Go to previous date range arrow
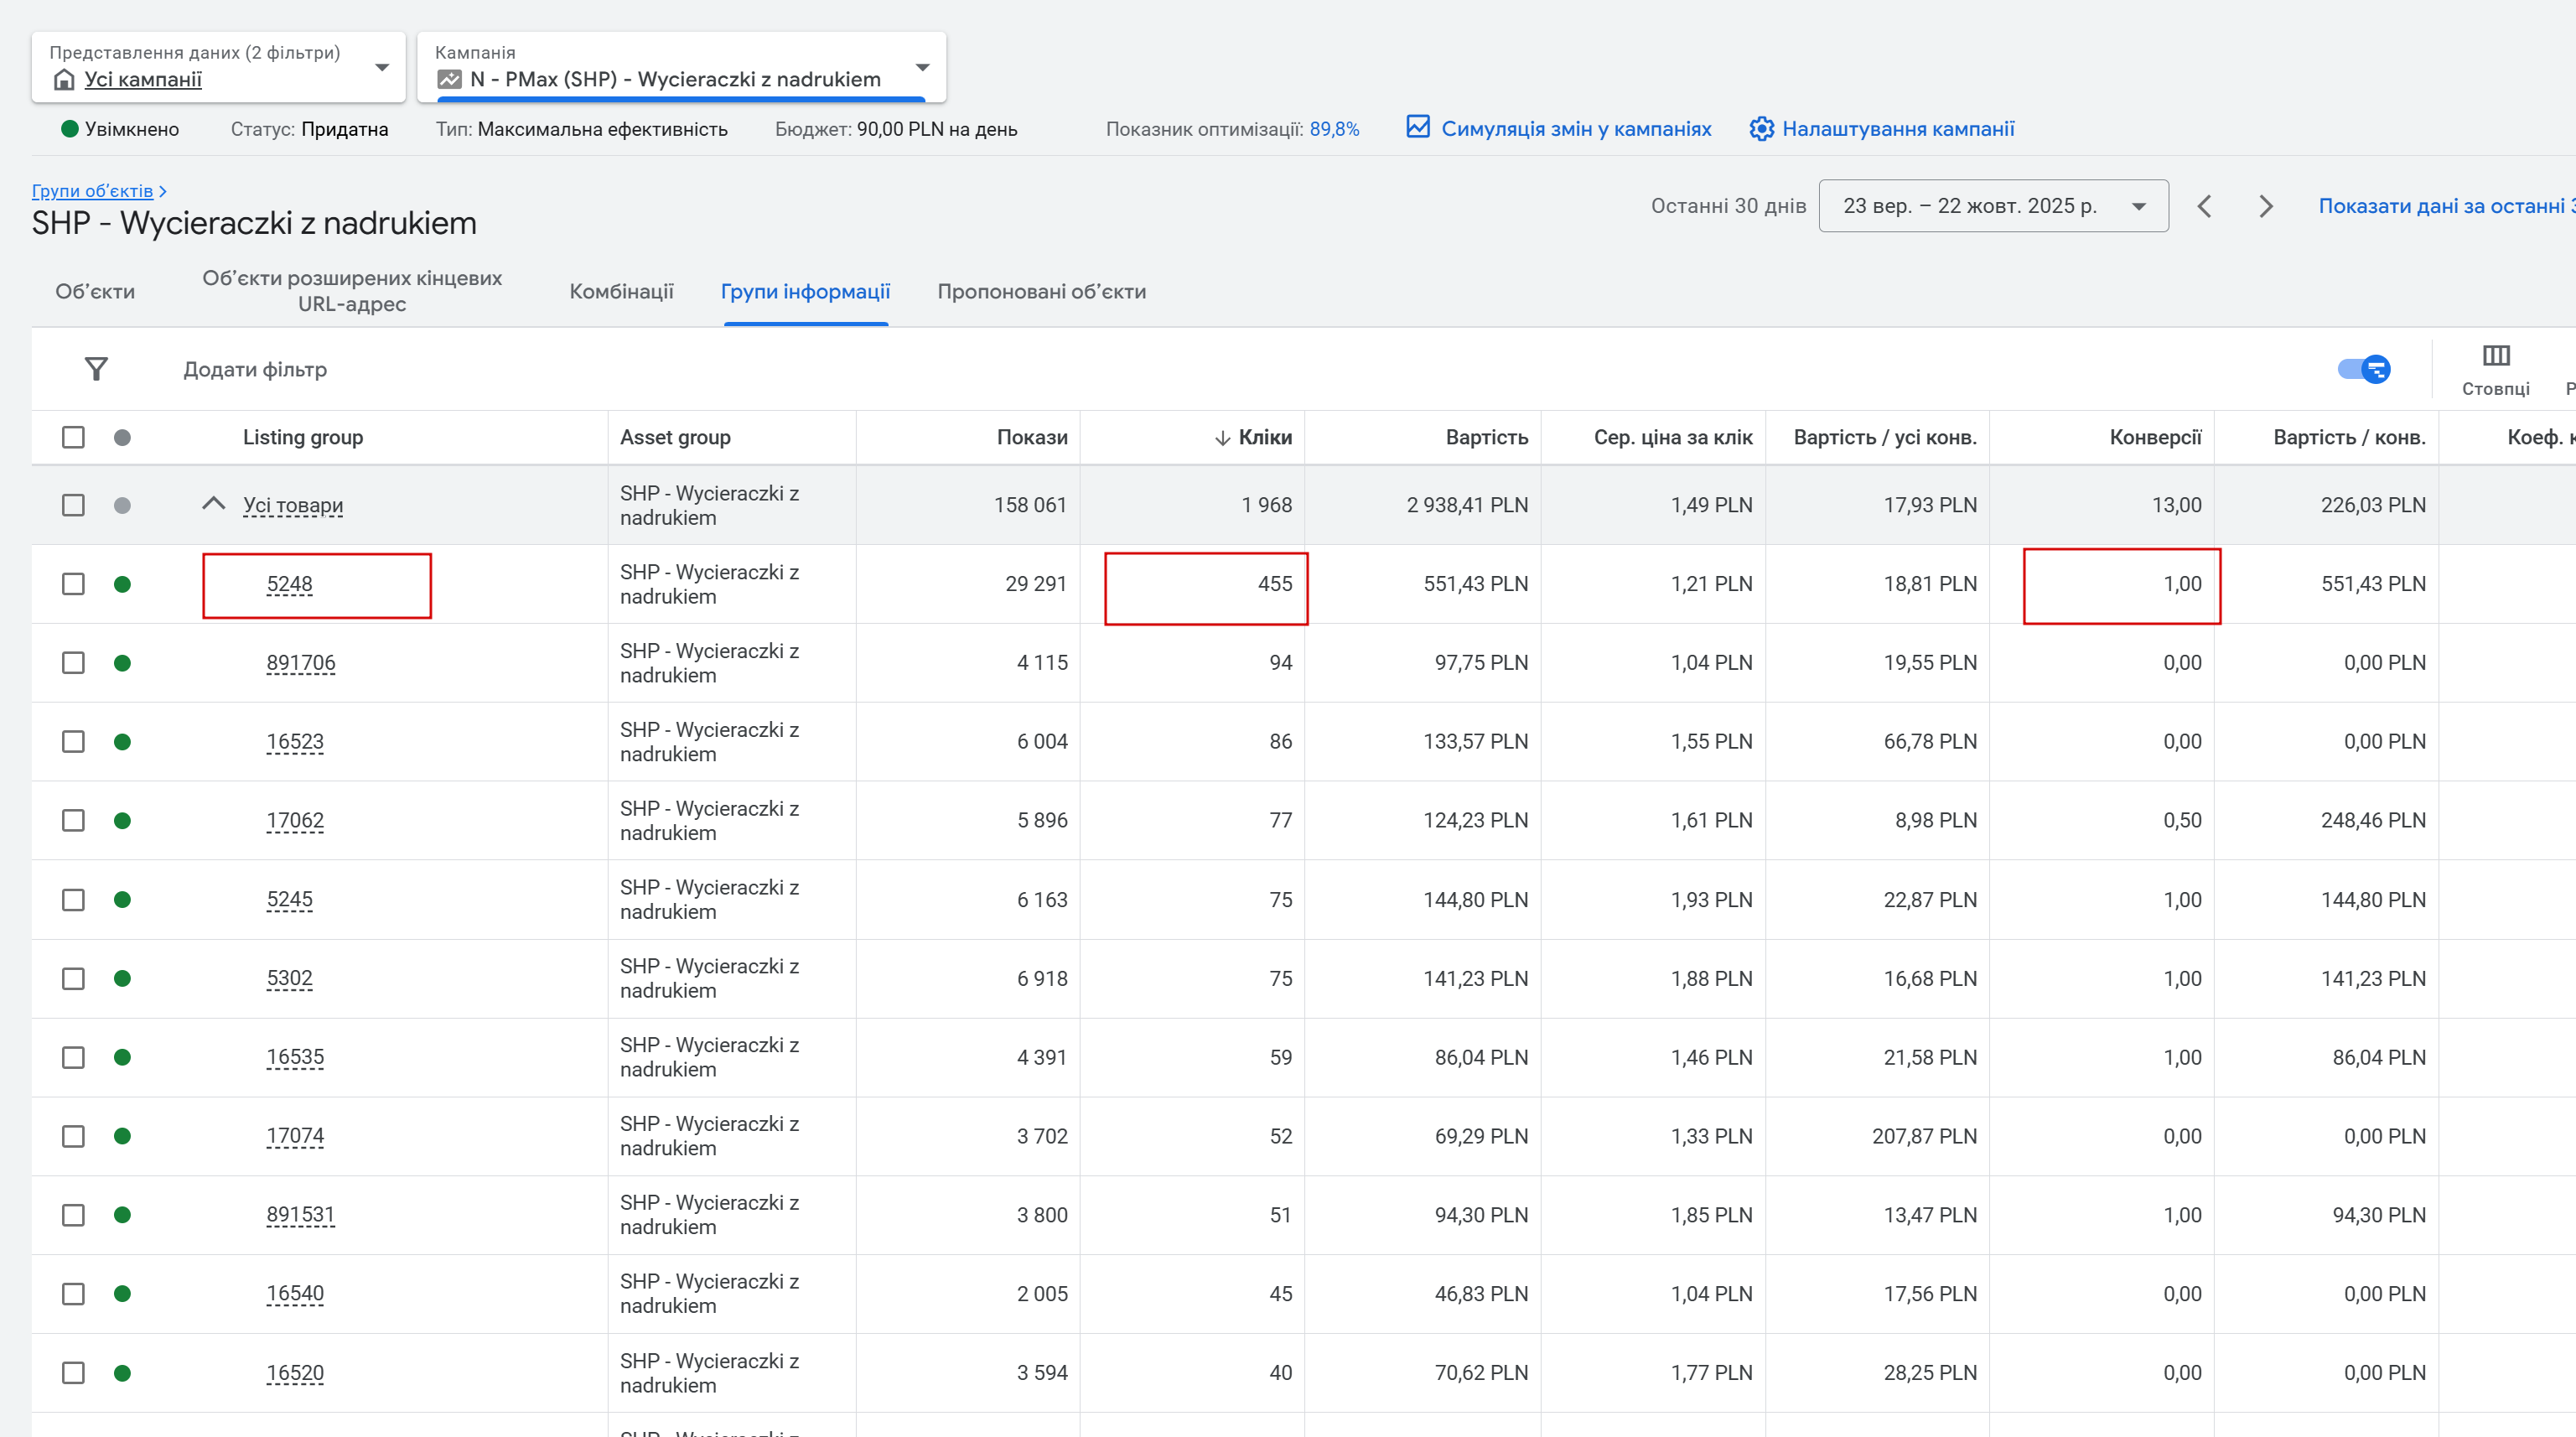This screenshot has height=1437, width=2576. pyautogui.click(x=2204, y=206)
